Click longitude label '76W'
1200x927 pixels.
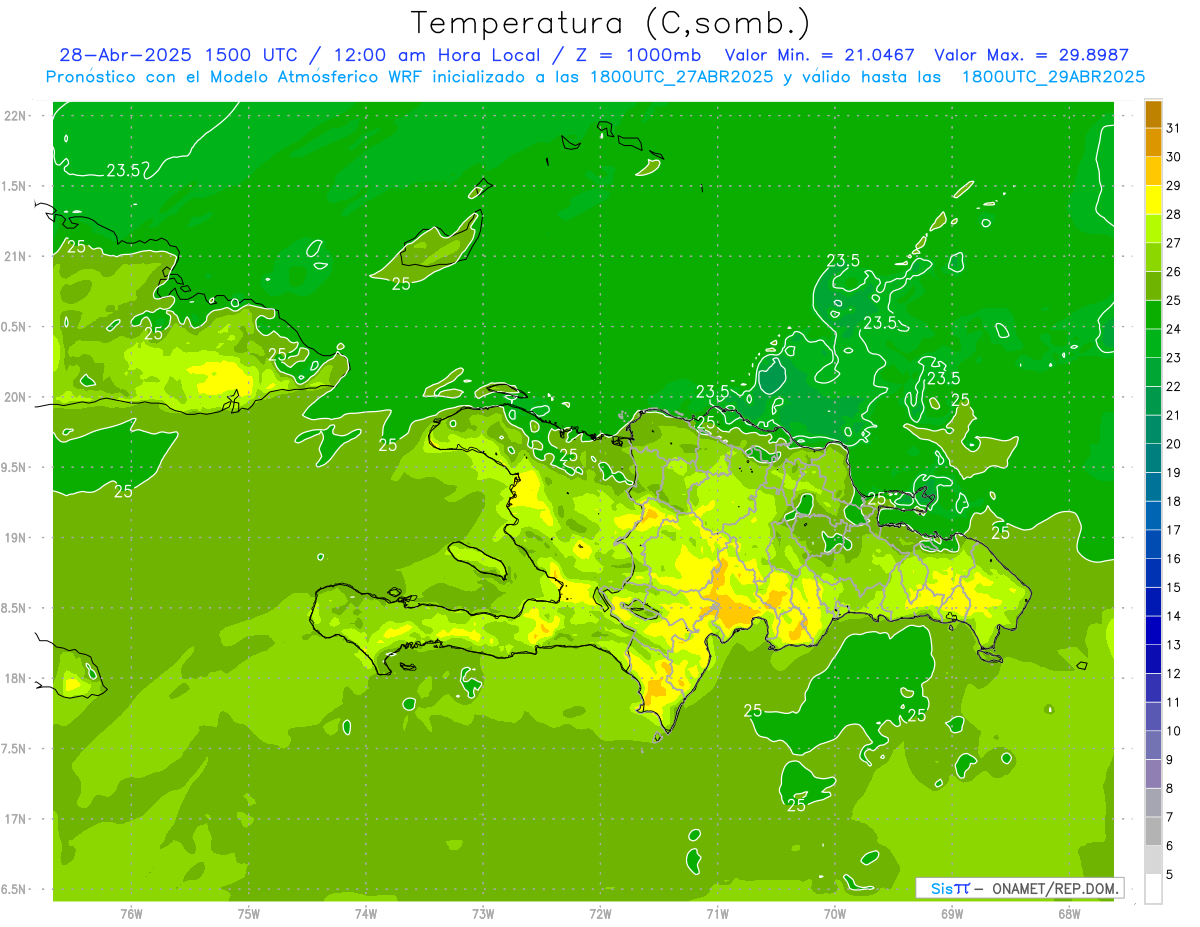coord(131,914)
